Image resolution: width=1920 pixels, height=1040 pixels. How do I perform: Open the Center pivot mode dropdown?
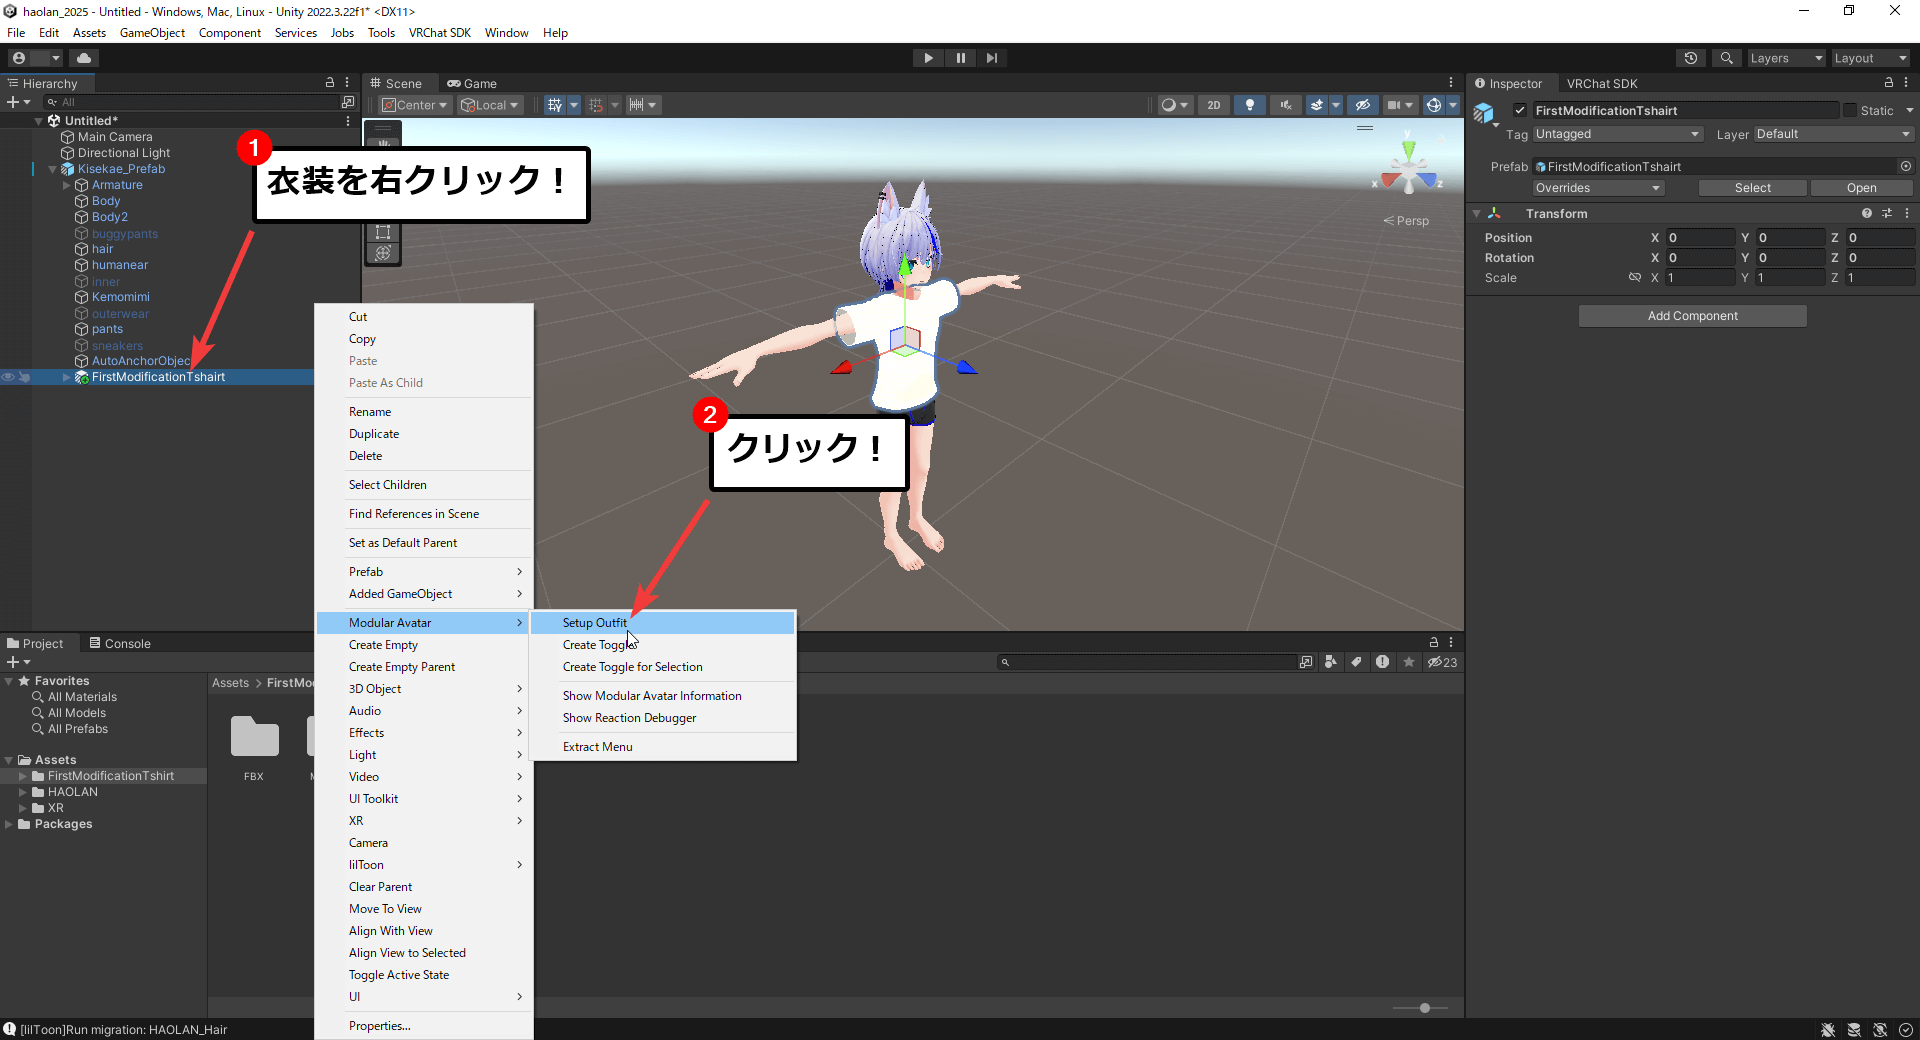click(415, 105)
